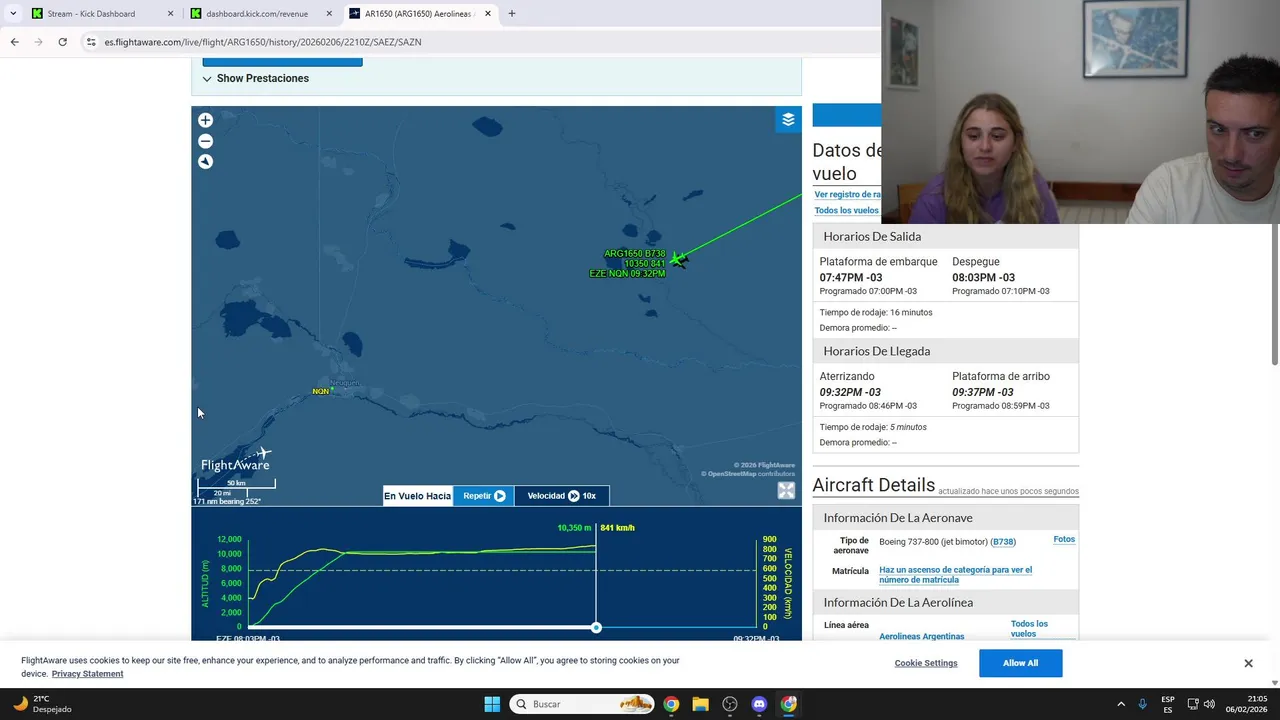Open the weather widget showing 21°C
The image size is (1280, 720).
click(40, 704)
